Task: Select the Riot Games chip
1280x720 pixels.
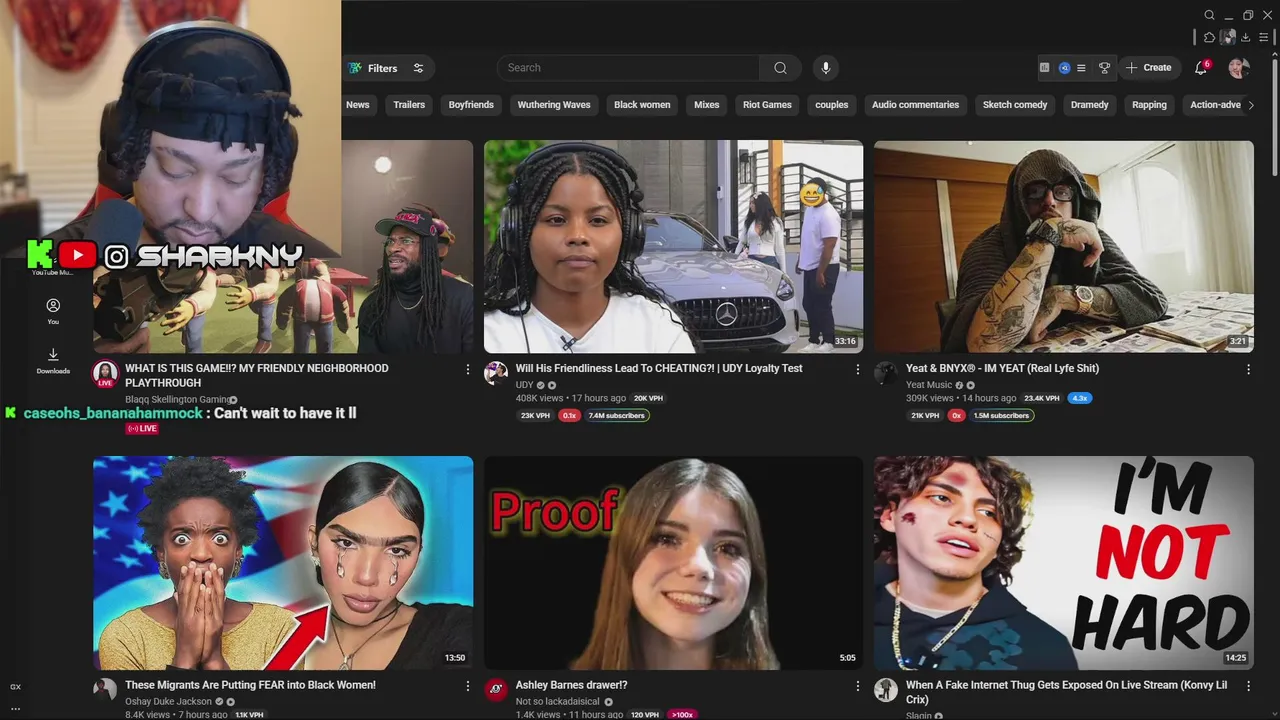Action: pyautogui.click(x=767, y=105)
